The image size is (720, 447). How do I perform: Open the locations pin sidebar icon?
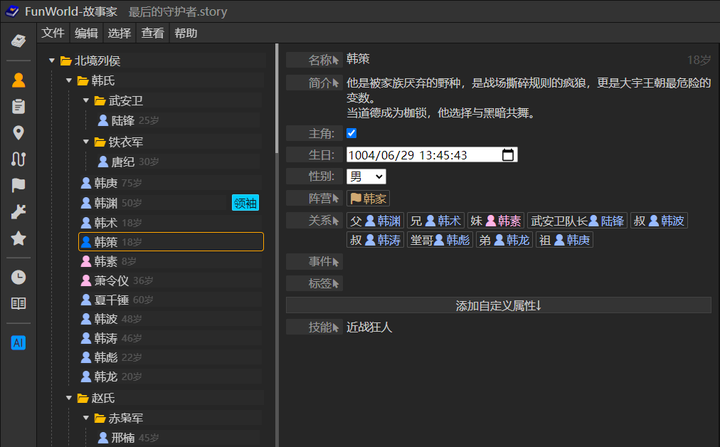[18, 133]
